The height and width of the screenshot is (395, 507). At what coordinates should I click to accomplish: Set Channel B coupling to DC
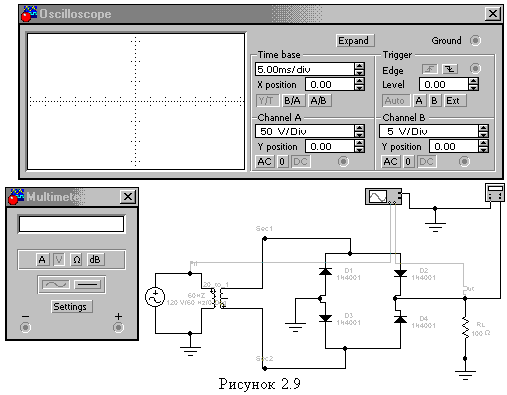(x=426, y=162)
